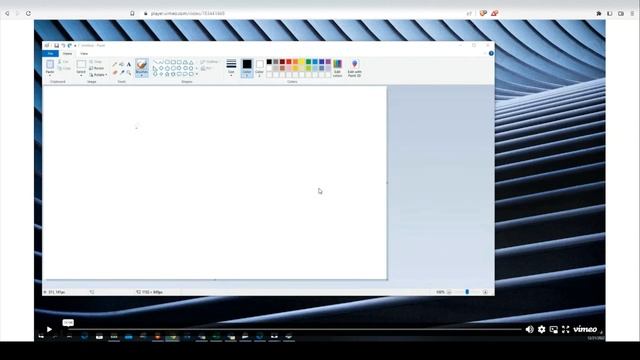Viewport: 640px width, 360px height.
Task: Click the Resize command in Image group
Action: [96, 68]
